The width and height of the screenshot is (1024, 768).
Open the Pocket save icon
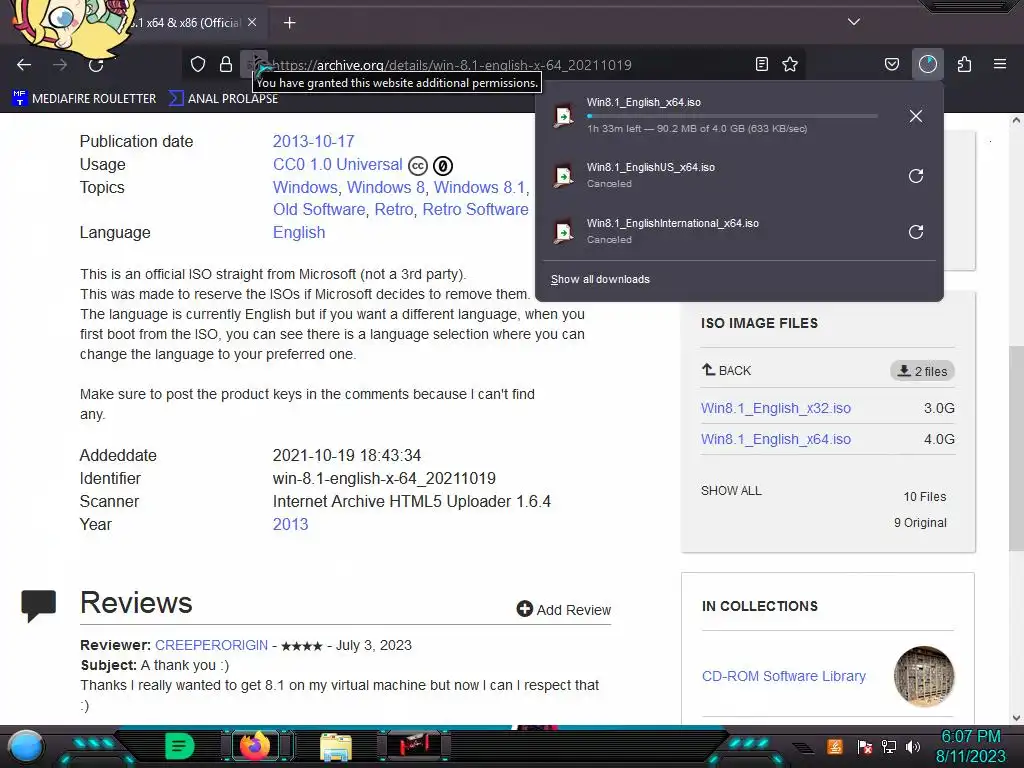click(x=891, y=64)
